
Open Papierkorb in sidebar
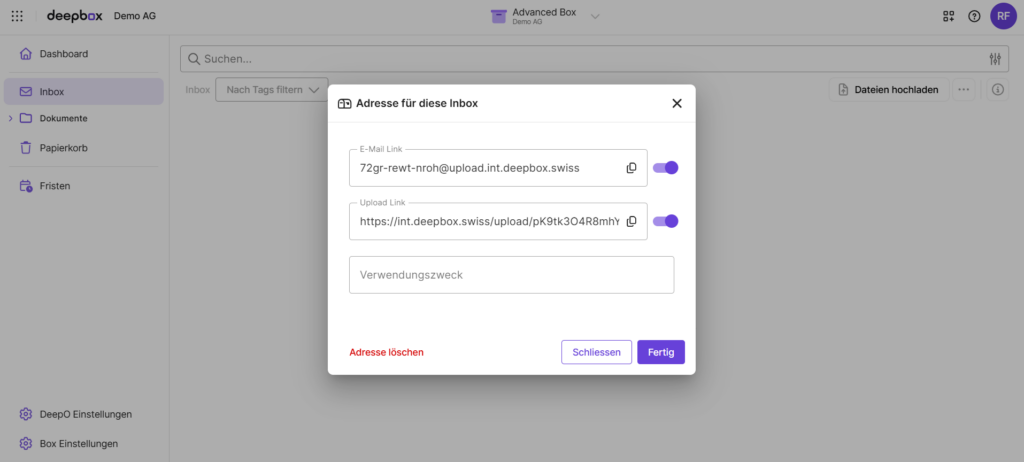64,148
